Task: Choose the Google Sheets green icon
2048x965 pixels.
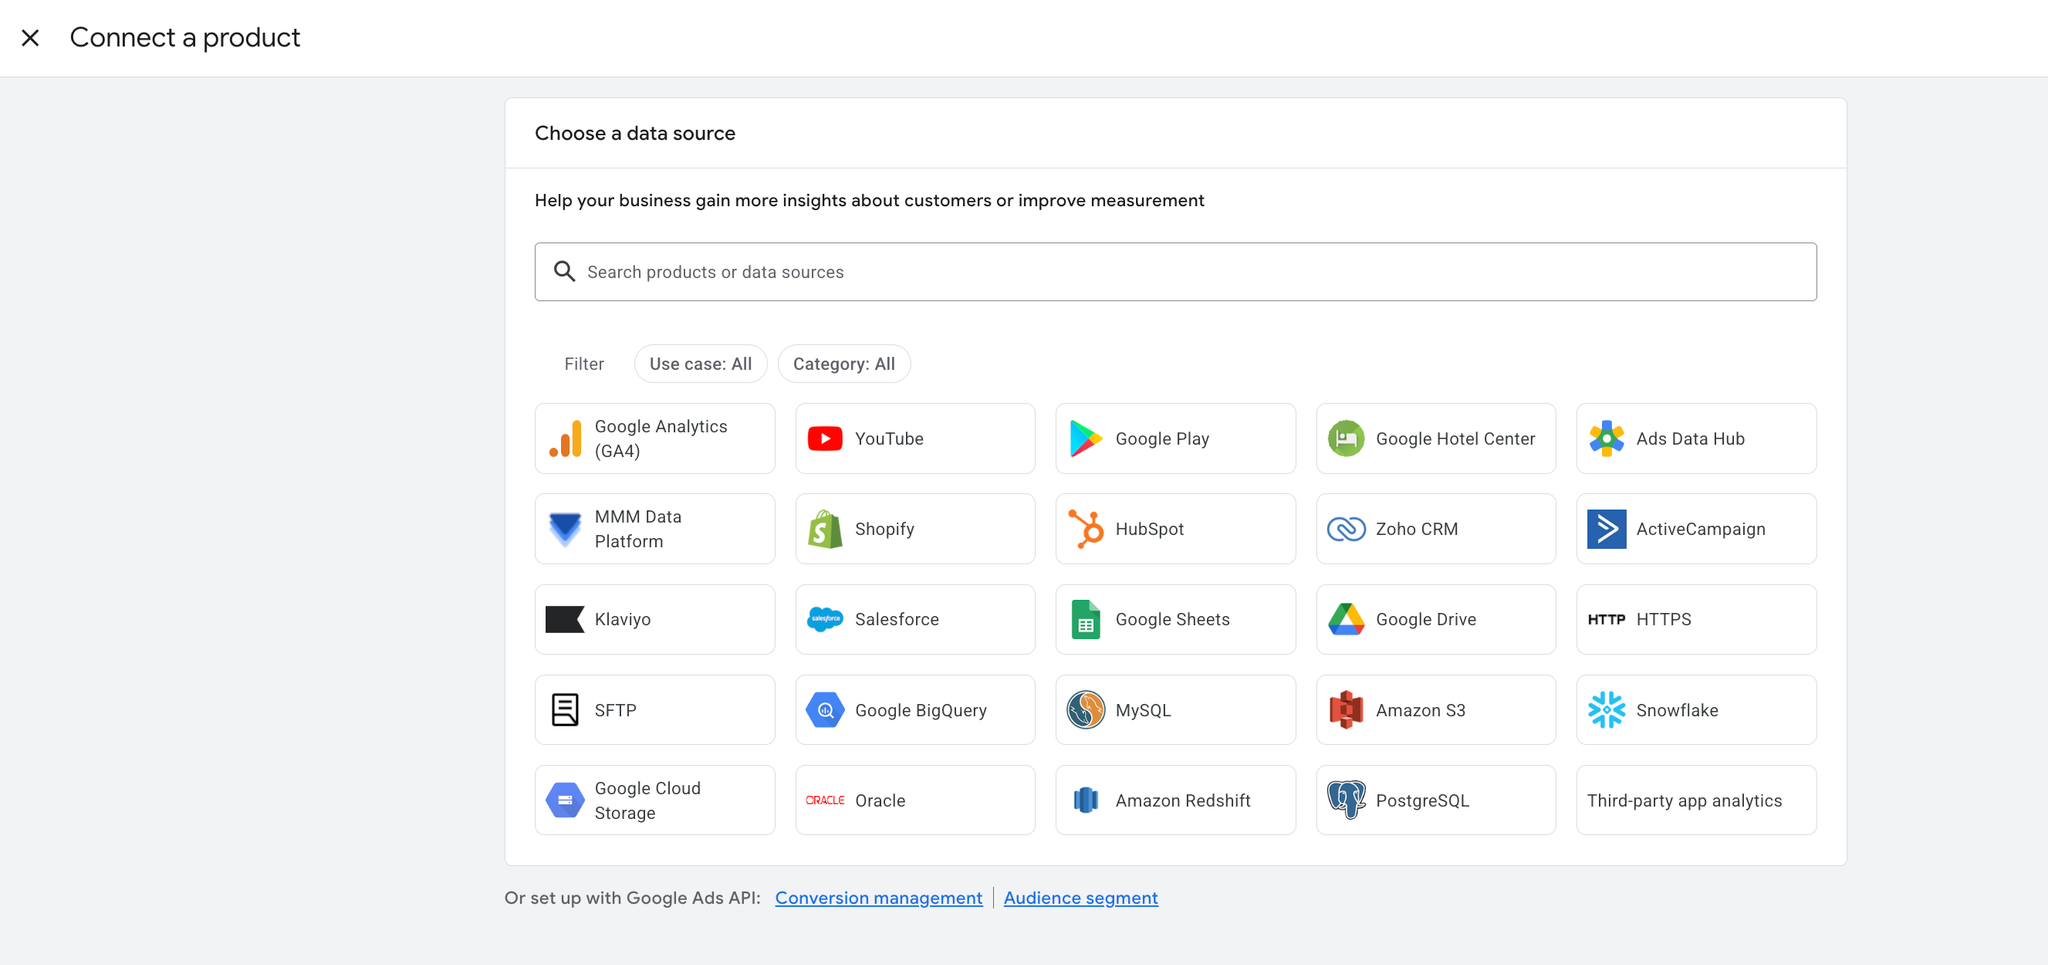Action: (x=1086, y=620)
